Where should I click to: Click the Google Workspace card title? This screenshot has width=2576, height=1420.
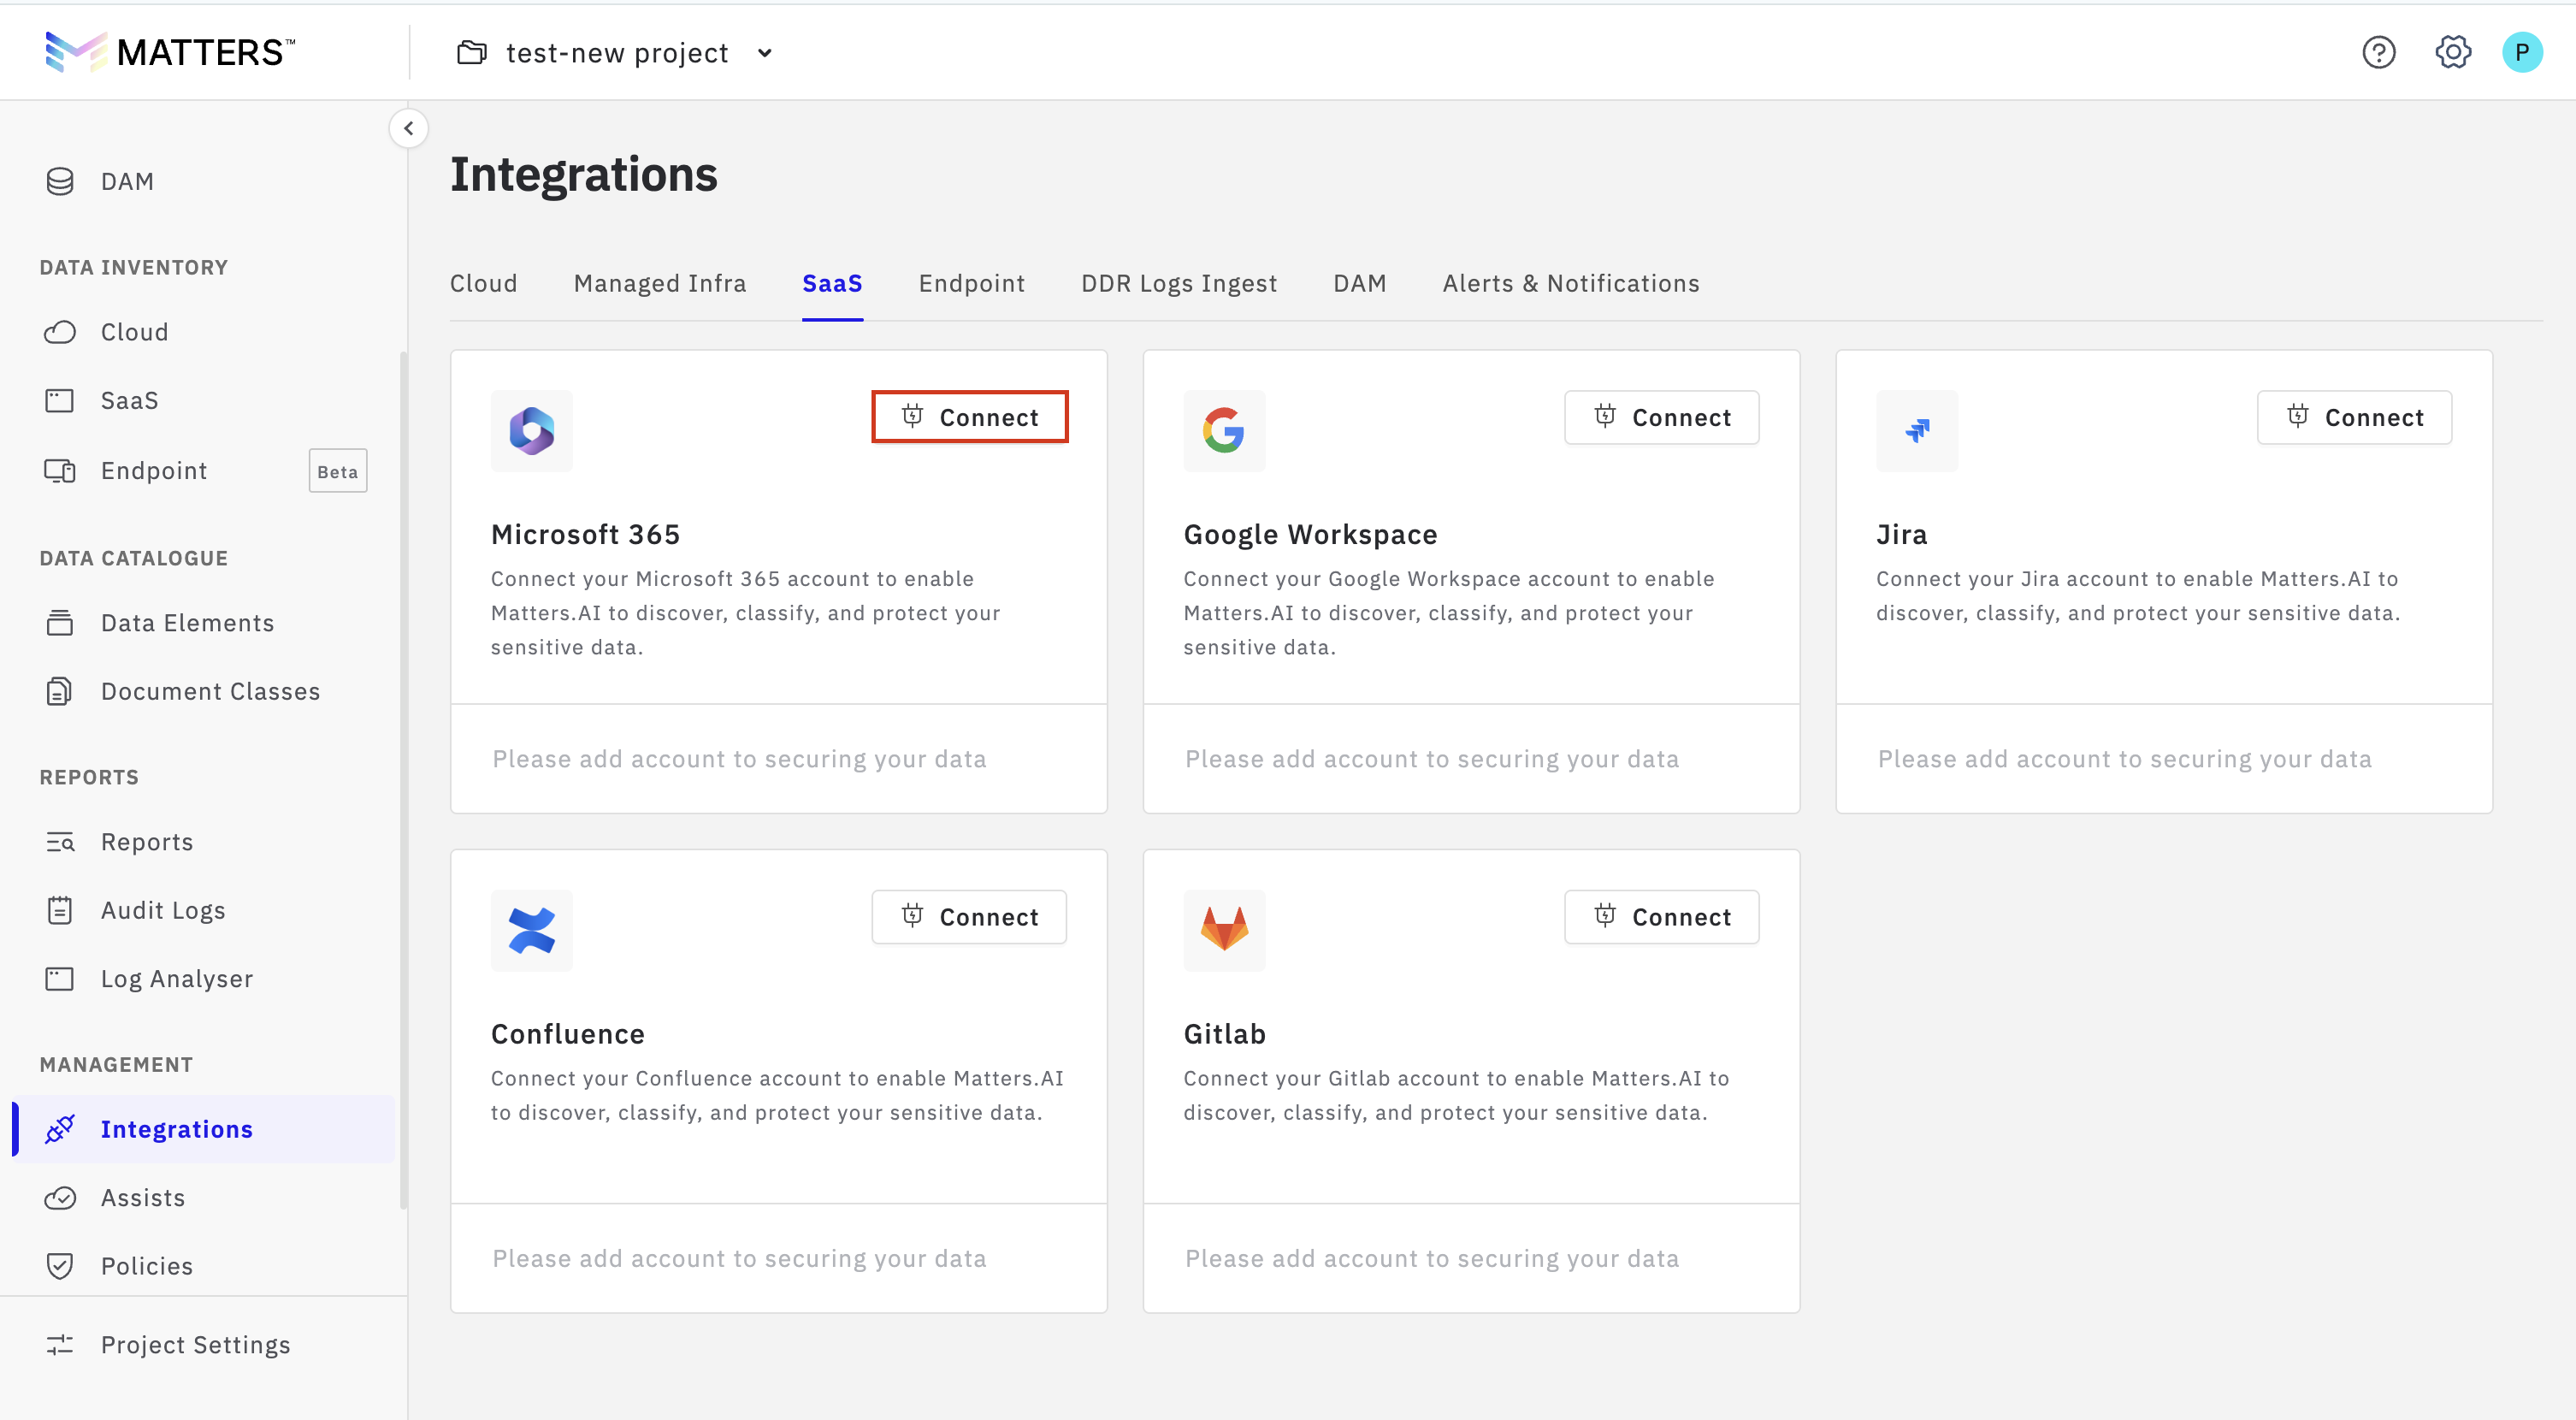coord(1310,535)
